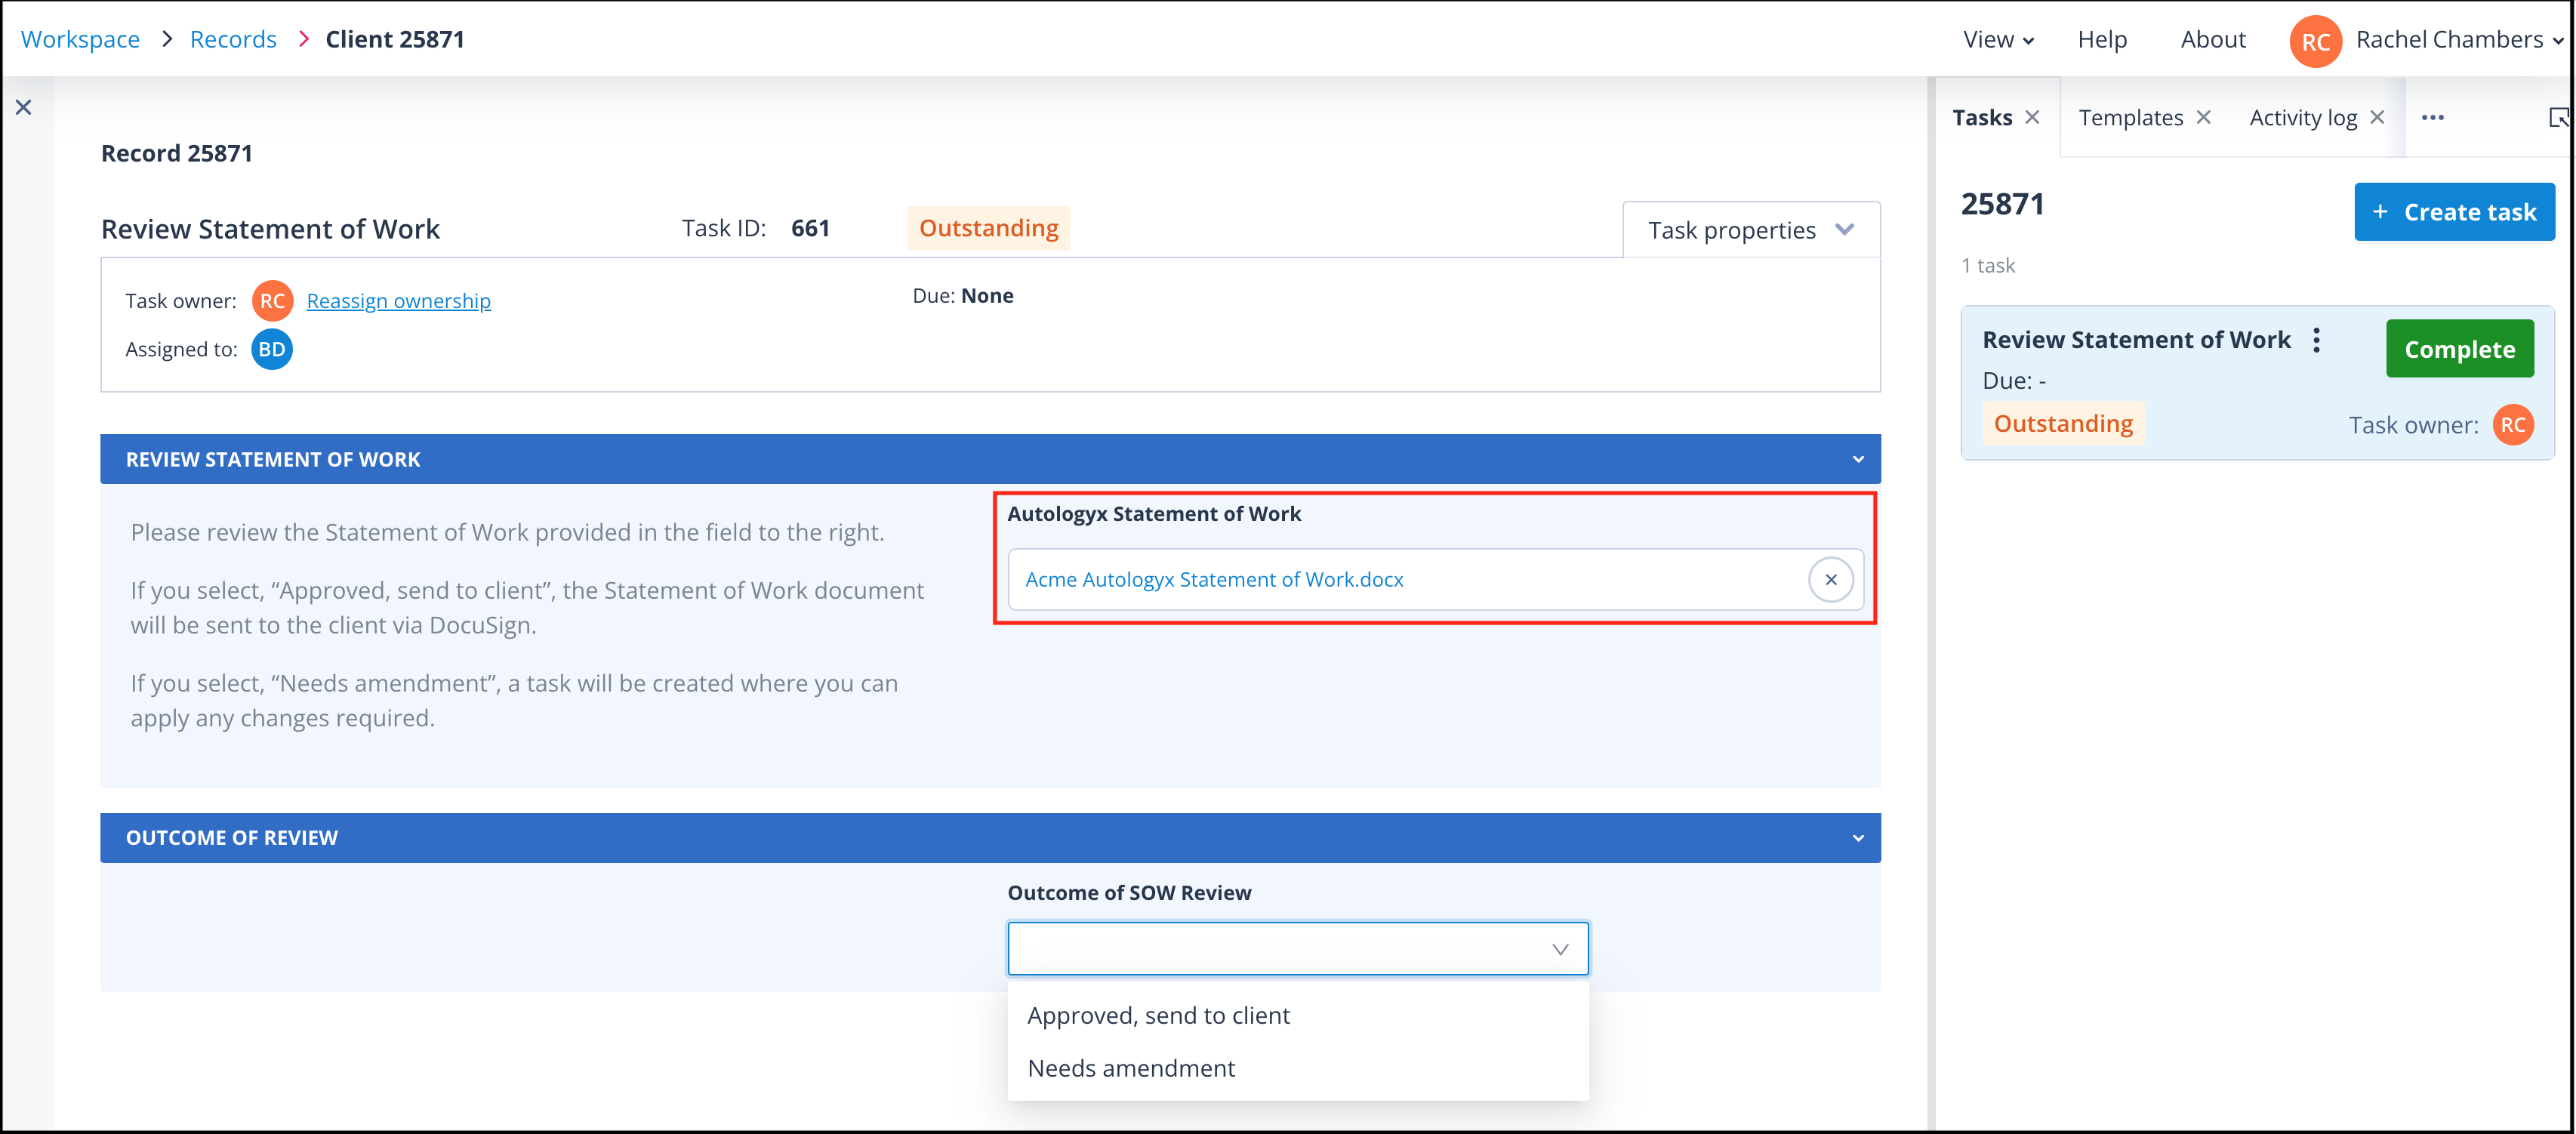Click the Record 25871 heading

pos(177,154)
